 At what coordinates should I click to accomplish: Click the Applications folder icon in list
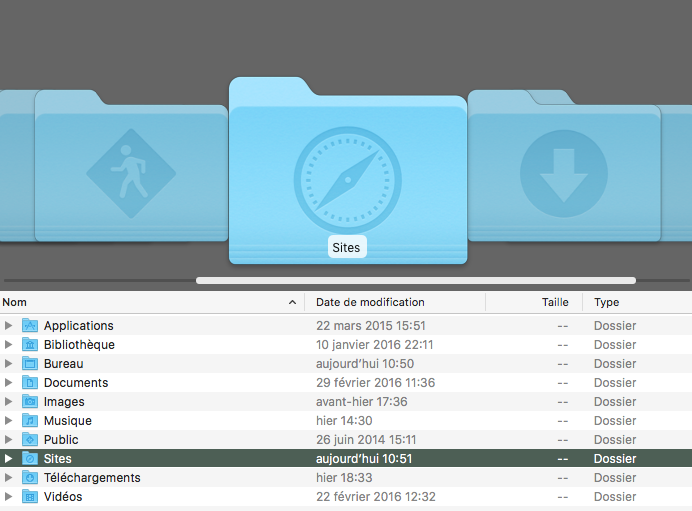30,326
